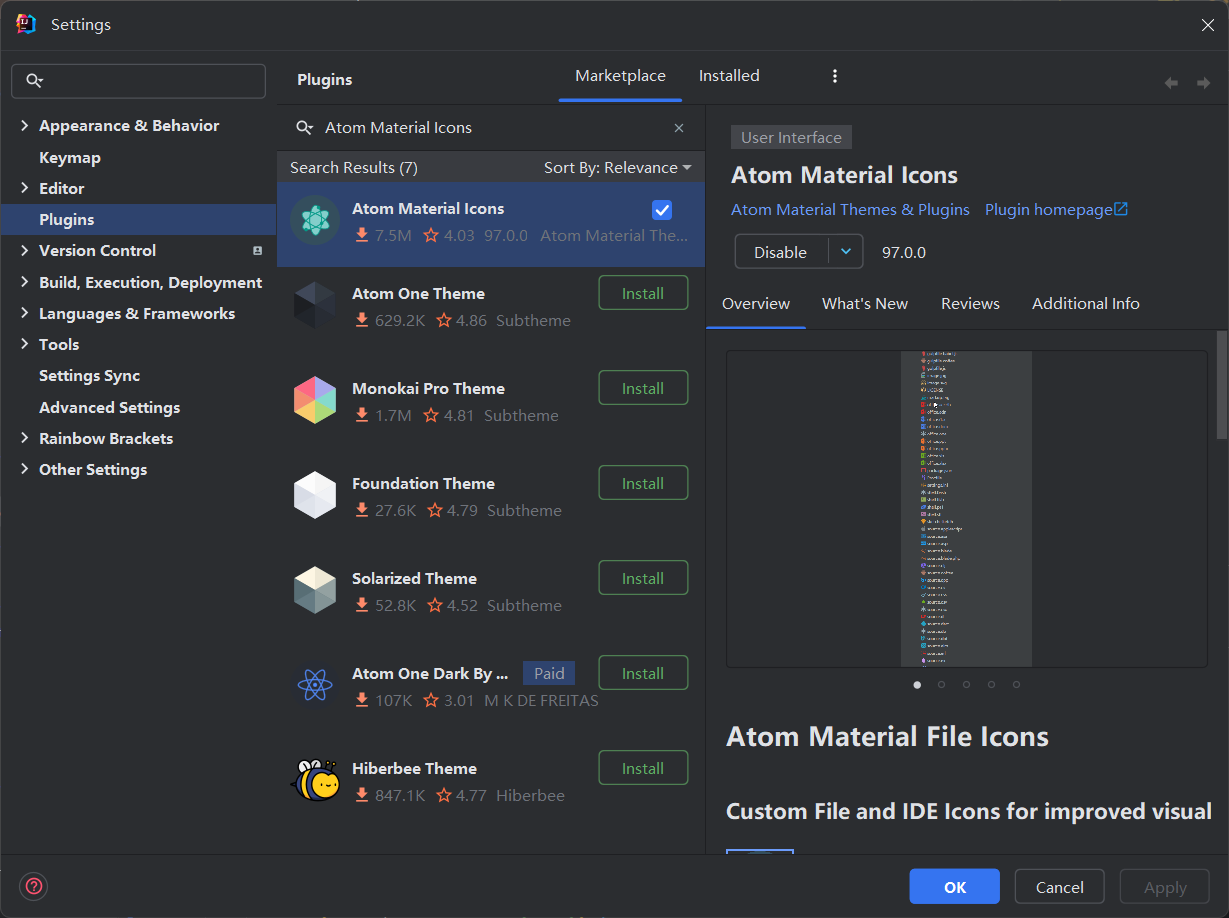1229x918 pixels.
Task: Click into the settings search field
Action: (138, 81)
